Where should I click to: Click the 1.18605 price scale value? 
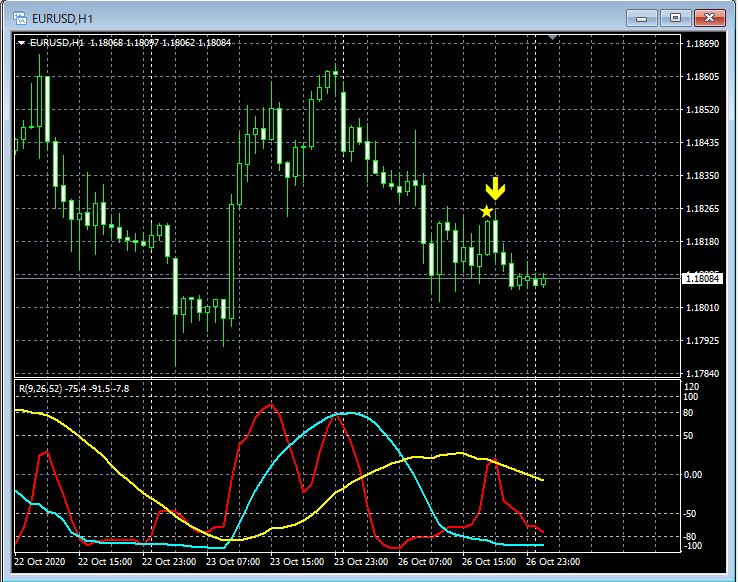click(x=703, y=77)
